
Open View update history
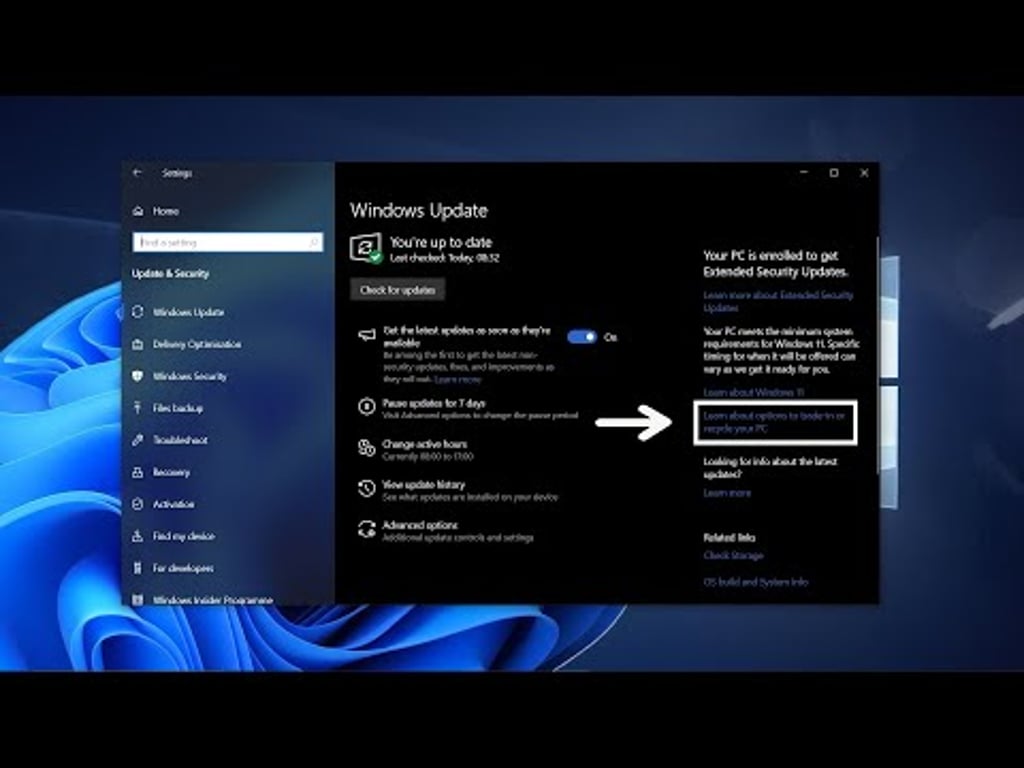423,485
